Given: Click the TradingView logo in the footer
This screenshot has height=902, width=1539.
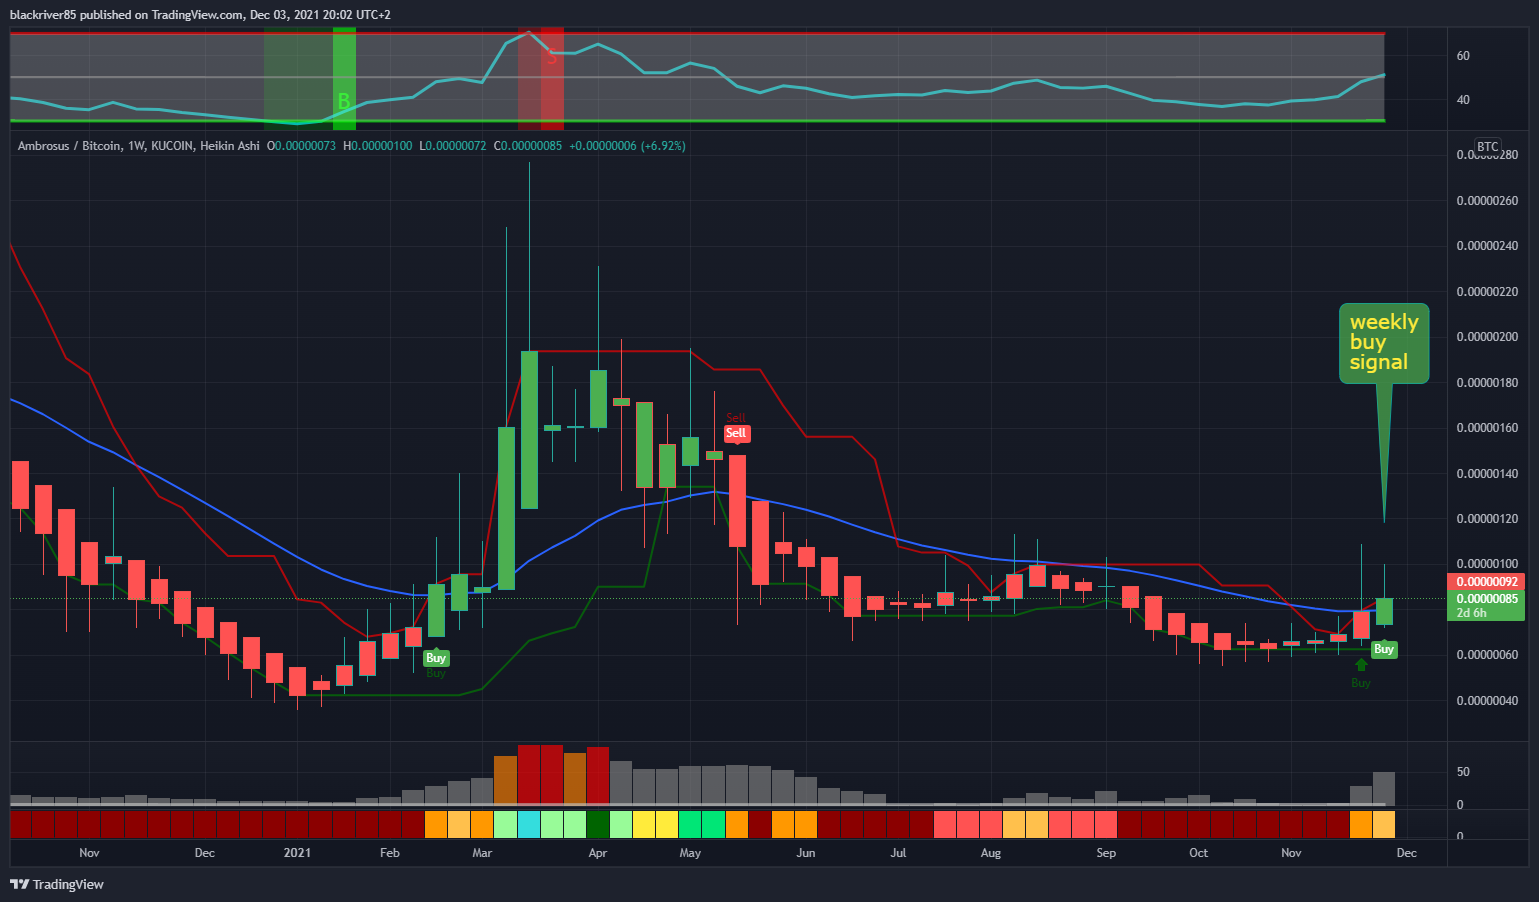Looking at the screenshot, I should (x=57, y=884).
